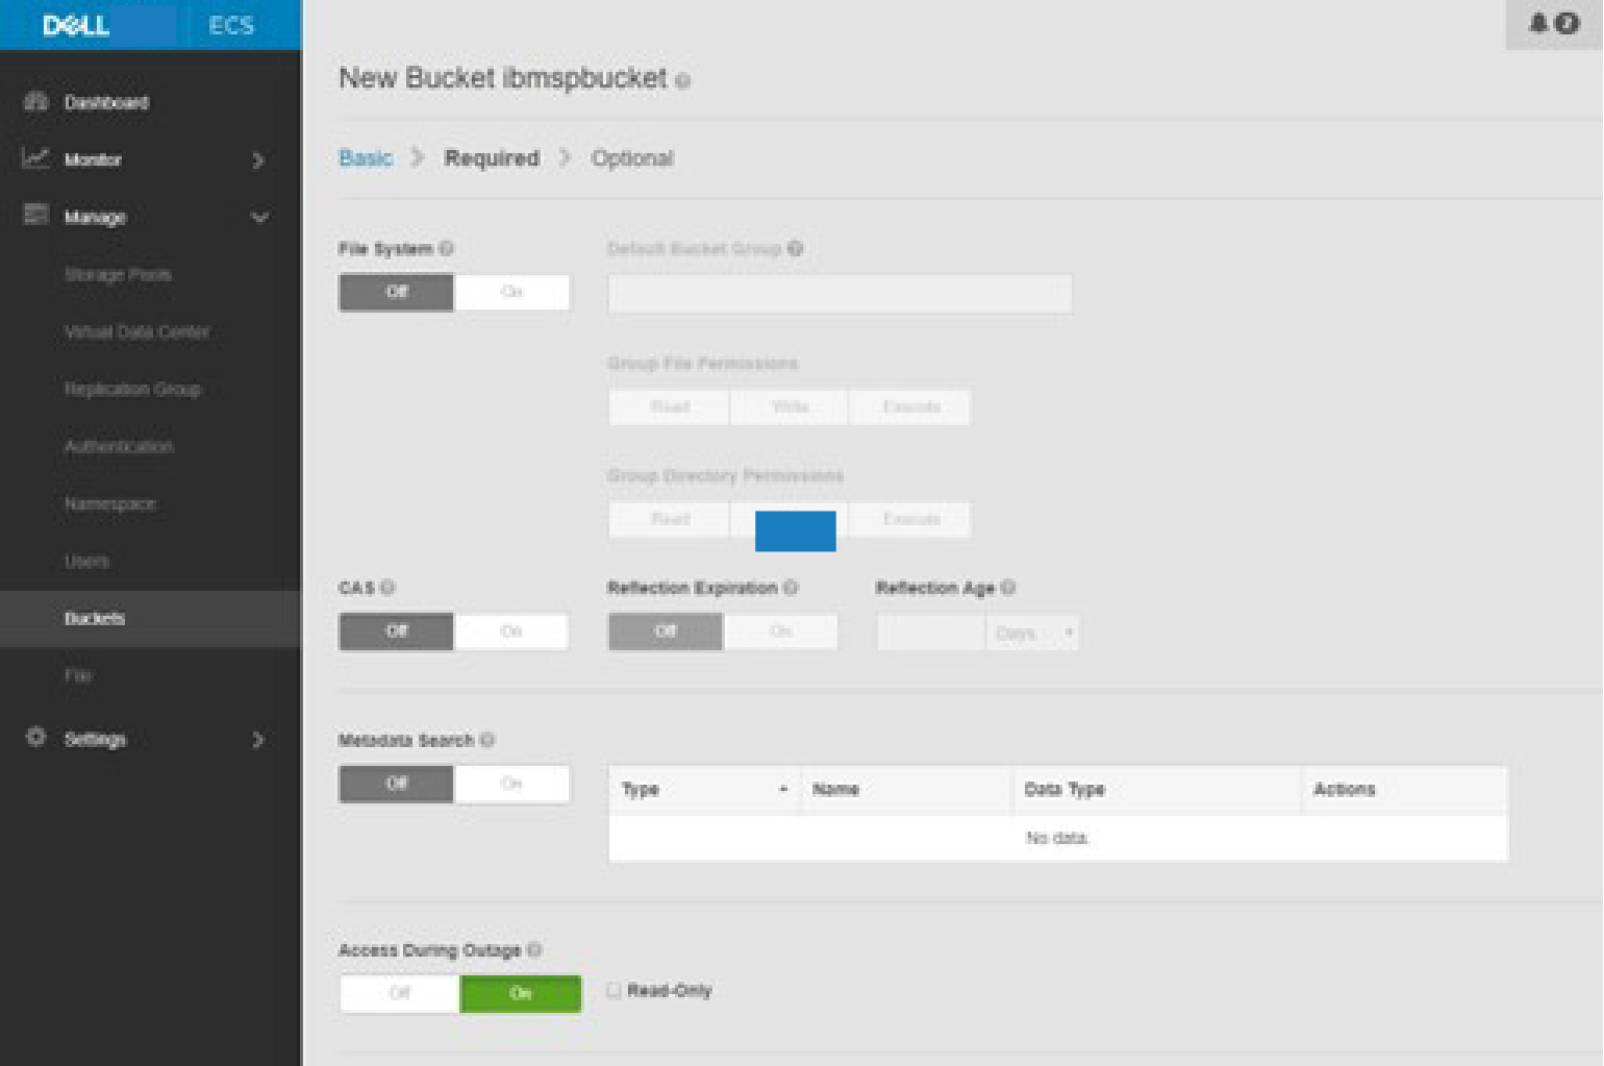Set Reflection Expiration to Off

[x=665, y=631]
